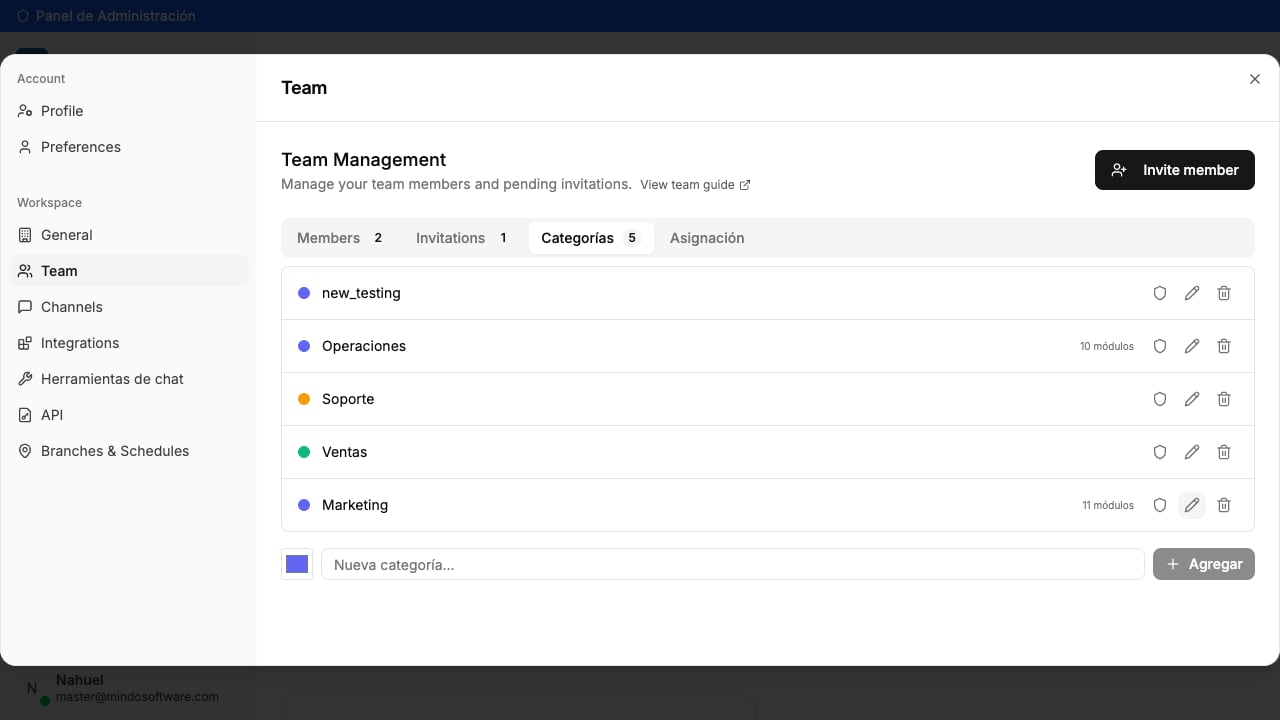
Task: Edit the Operaciones category
Action: [1192, 346]
